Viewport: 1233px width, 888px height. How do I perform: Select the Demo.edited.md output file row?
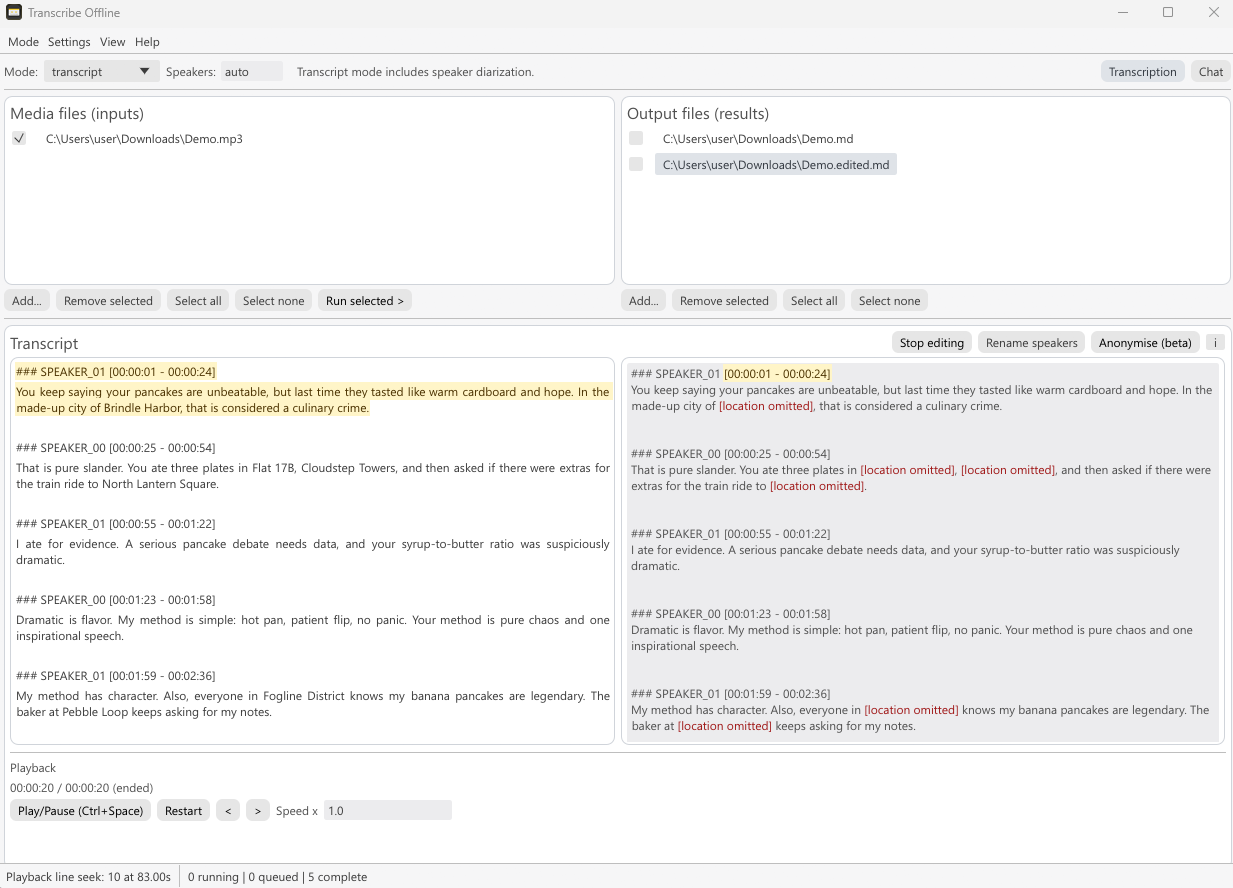[776, 165]
